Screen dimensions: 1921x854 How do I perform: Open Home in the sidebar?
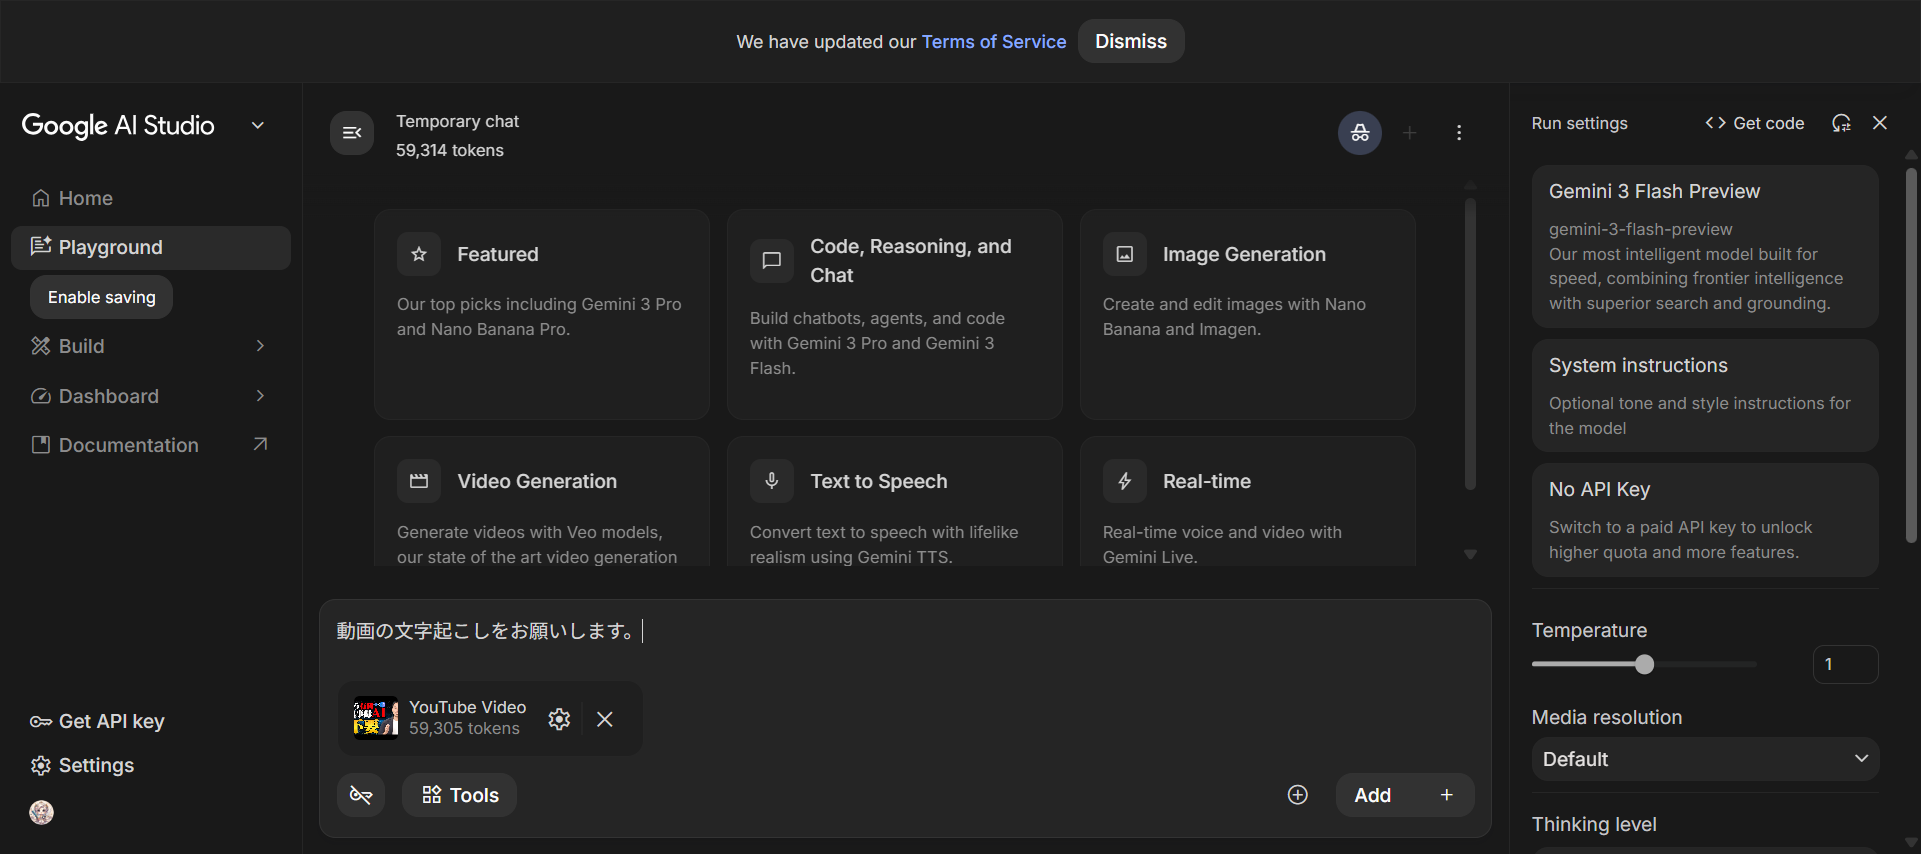point(86,199)
